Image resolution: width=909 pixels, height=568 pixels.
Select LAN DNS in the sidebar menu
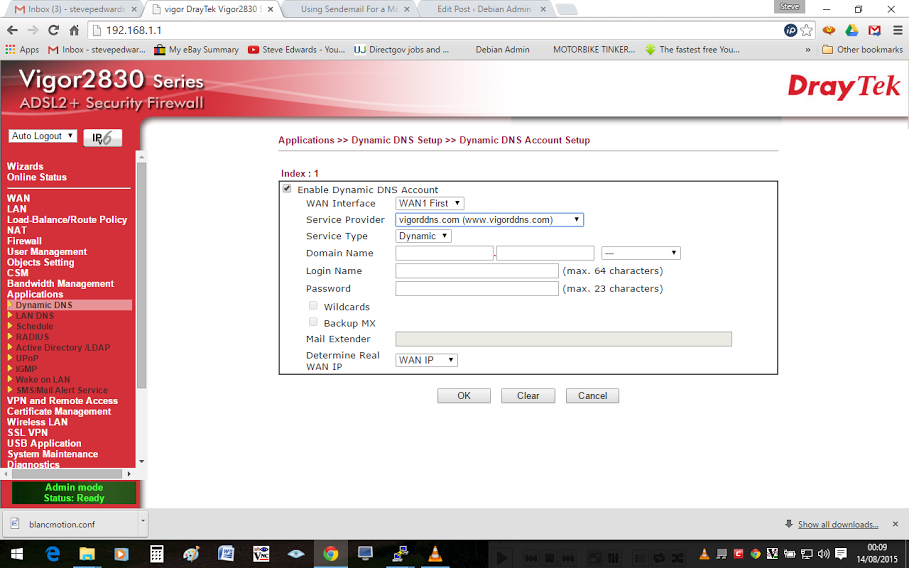tap(35, 316)
